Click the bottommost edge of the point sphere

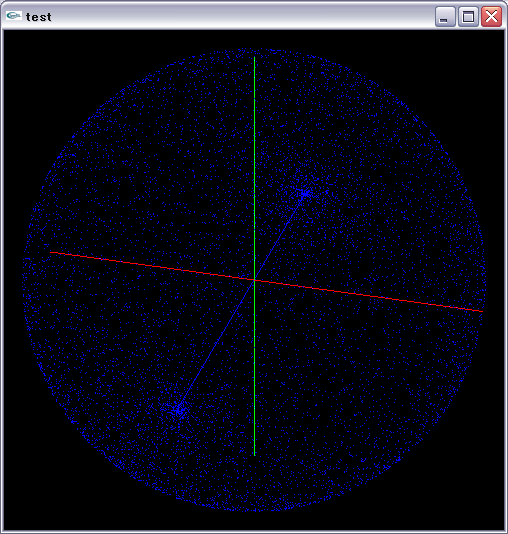click(x=254, y=510)
